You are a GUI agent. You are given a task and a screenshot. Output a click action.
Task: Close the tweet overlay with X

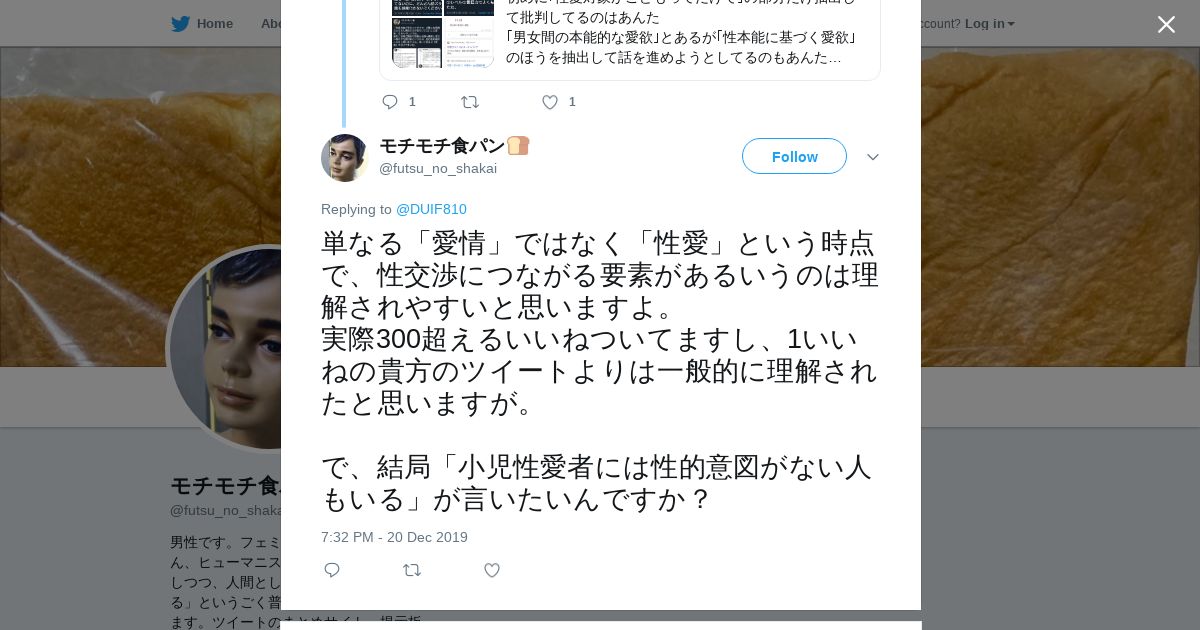(x=1166, y=24)
